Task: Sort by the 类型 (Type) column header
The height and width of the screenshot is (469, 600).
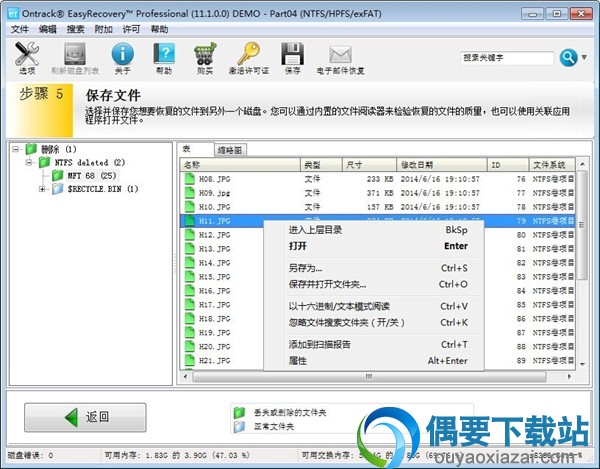Action: 321,165
